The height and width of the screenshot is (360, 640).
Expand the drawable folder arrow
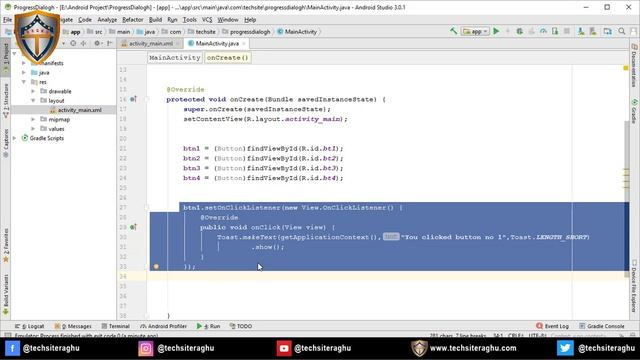coord(33,91)
